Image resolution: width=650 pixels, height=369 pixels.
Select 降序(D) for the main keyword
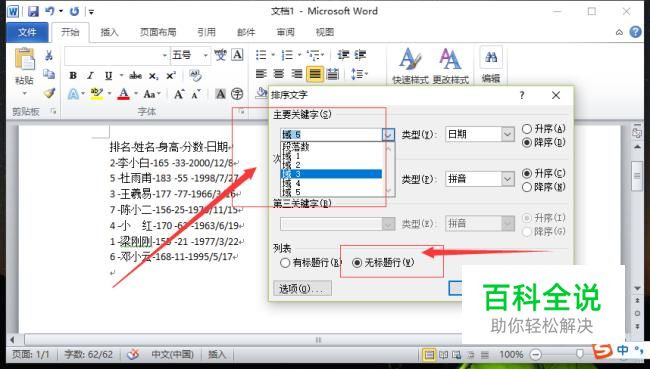pos(544,143)
